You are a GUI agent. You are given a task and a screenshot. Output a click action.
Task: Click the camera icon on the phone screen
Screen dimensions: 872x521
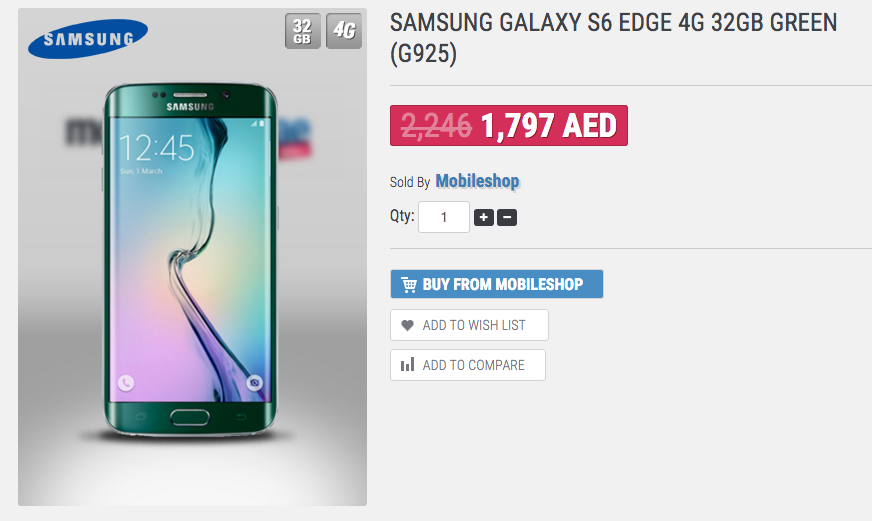[255, 382]
